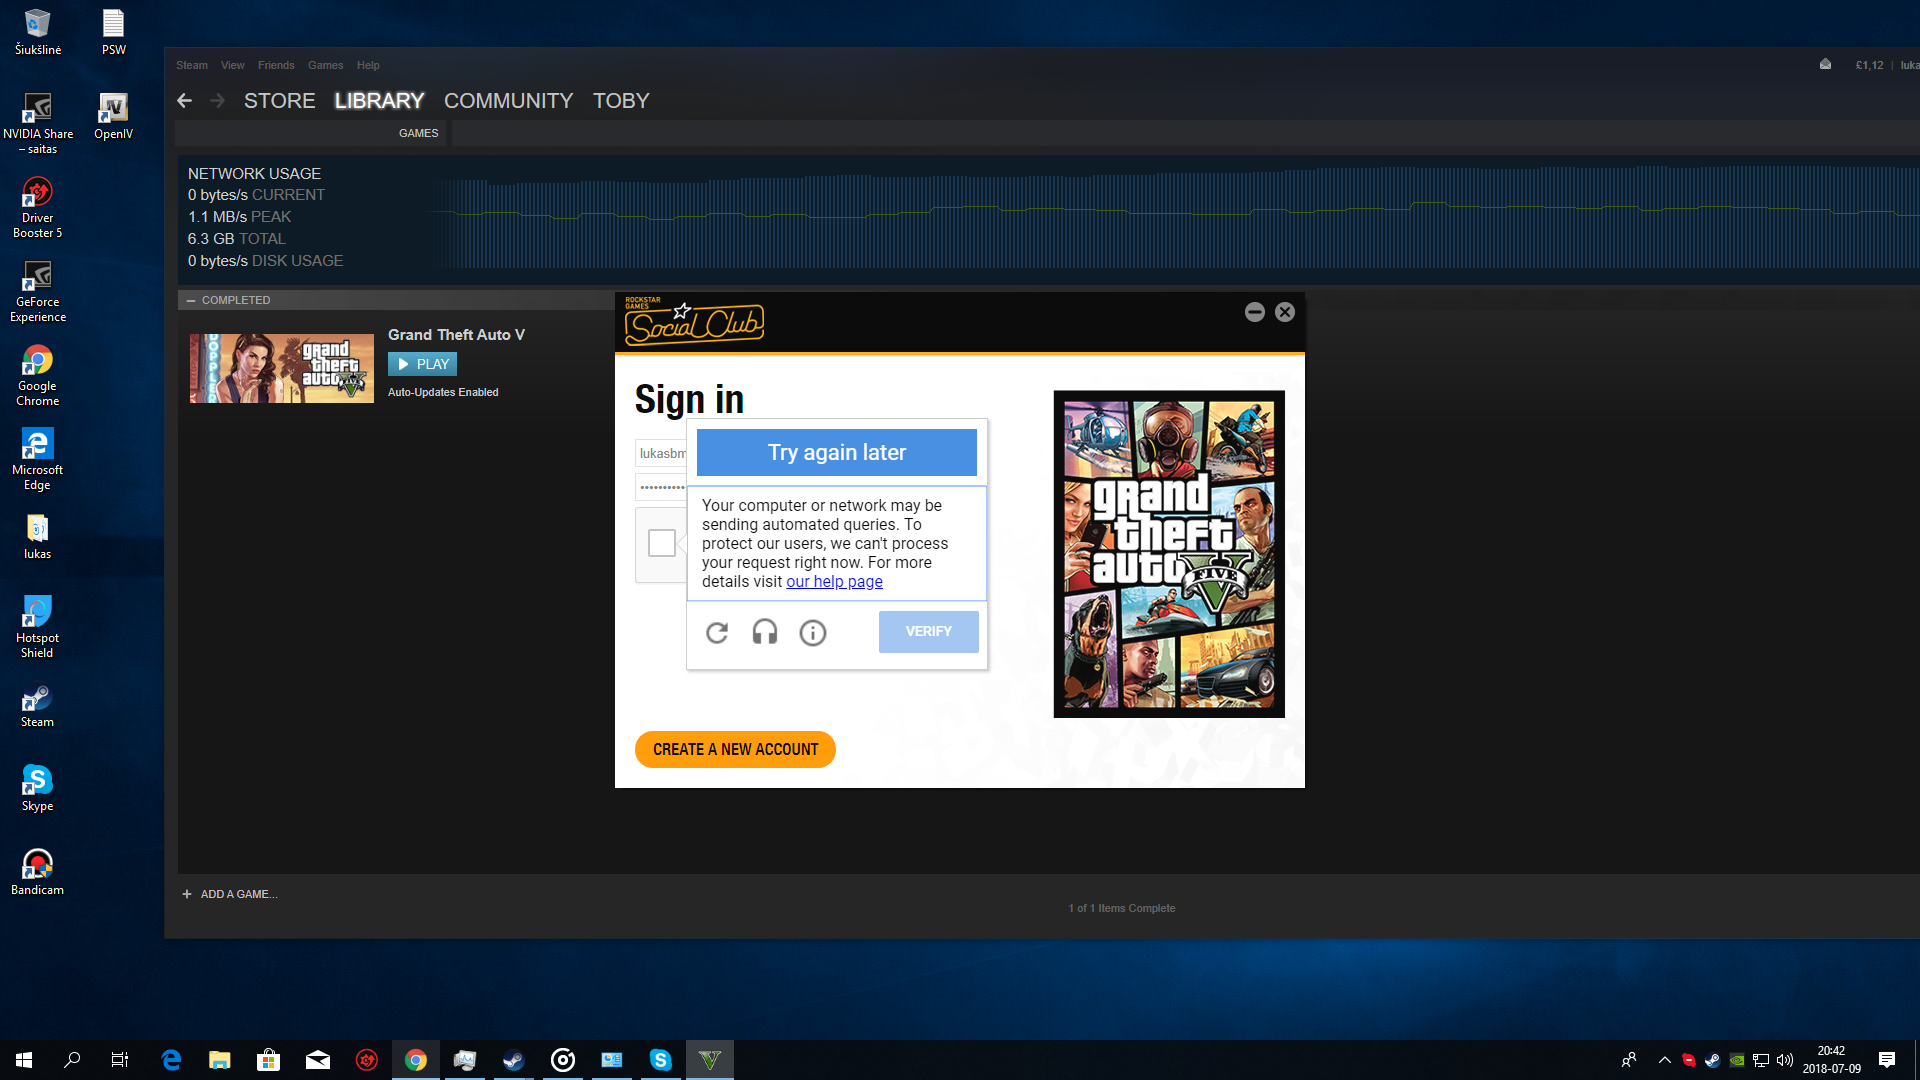Open volume control in system tray
1920x1080 pixels.
tap(1785, 1060)
